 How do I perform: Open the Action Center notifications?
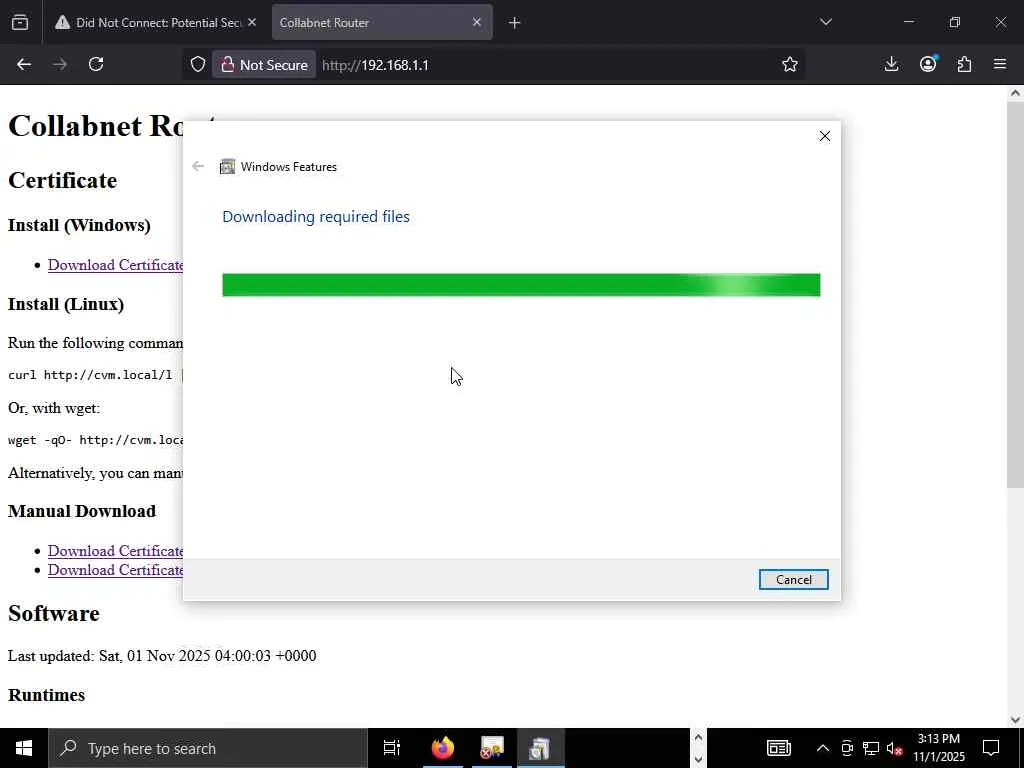991,748
